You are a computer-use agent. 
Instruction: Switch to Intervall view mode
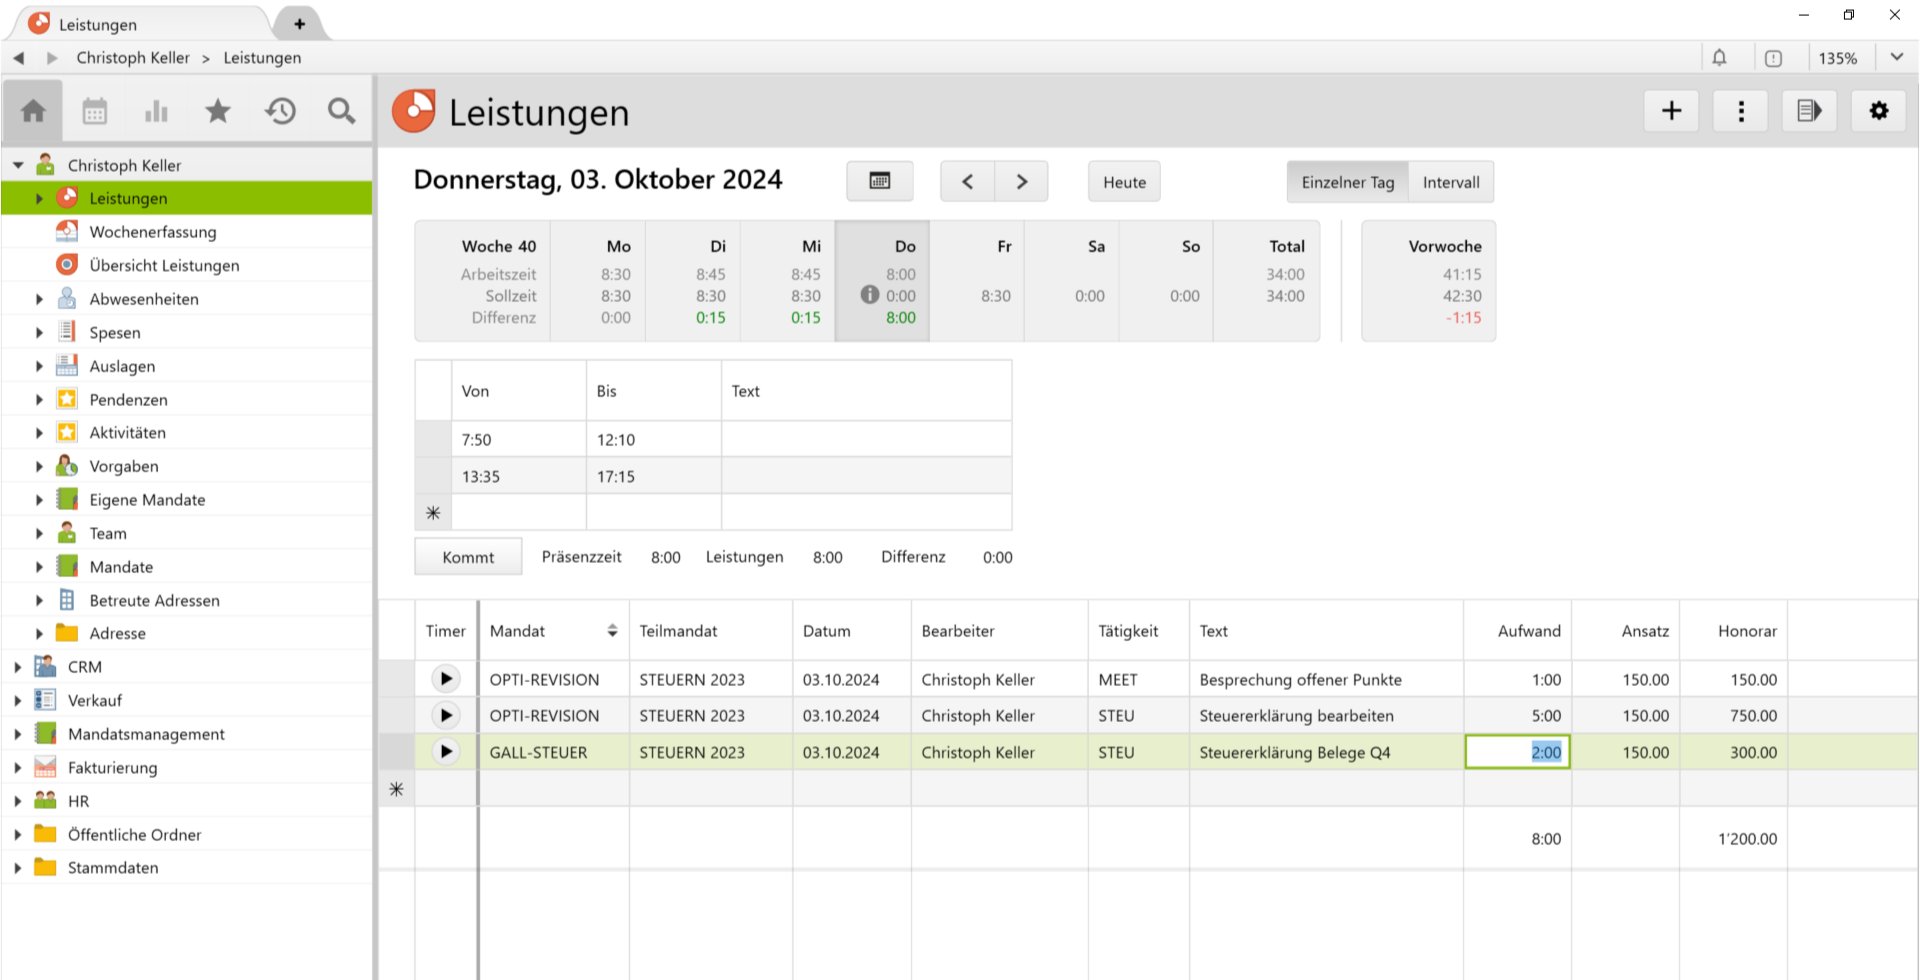click(x=1450, y=182)
